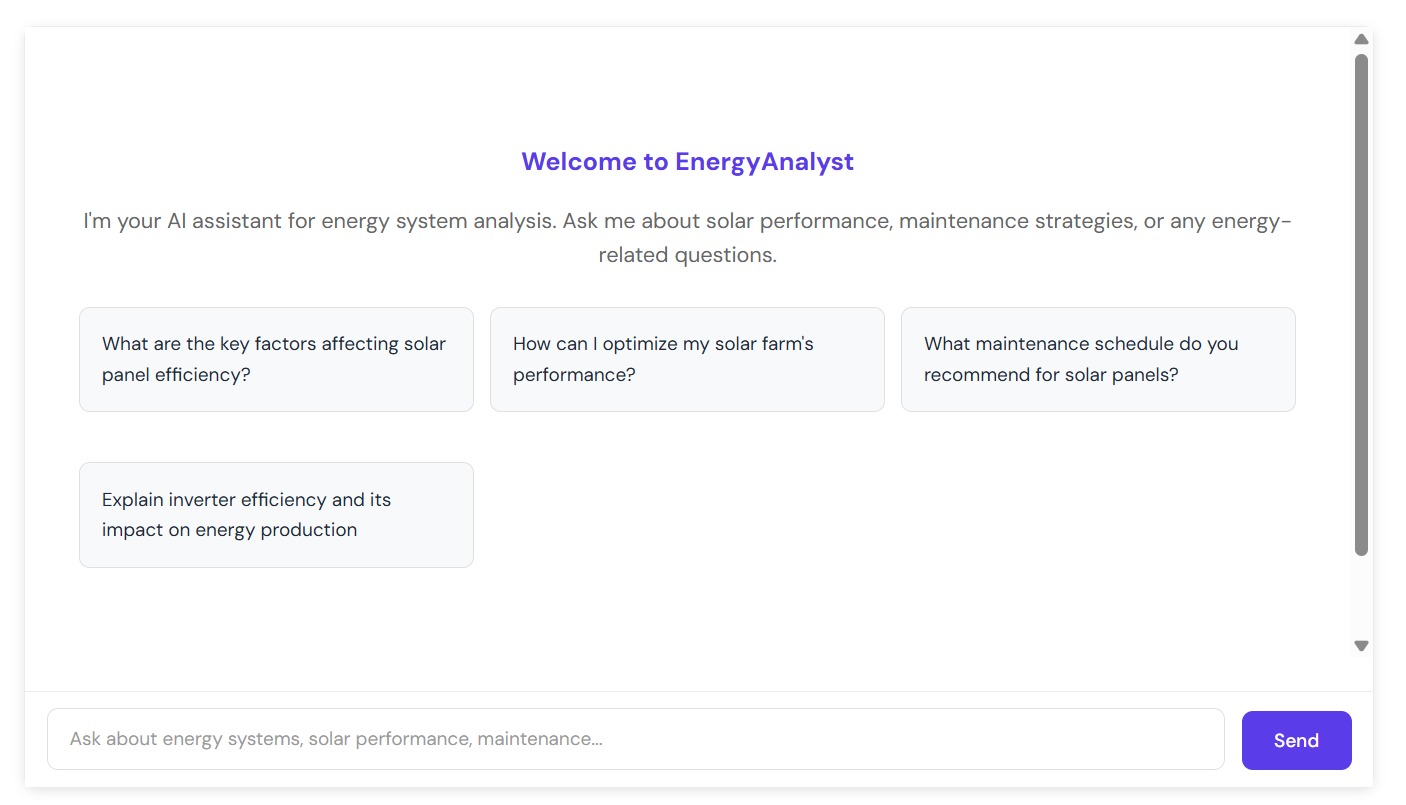Ask 'What are the key factors' suggested question
The width and height of the screenshot is (1406, 805).
(x=276, y=359)
